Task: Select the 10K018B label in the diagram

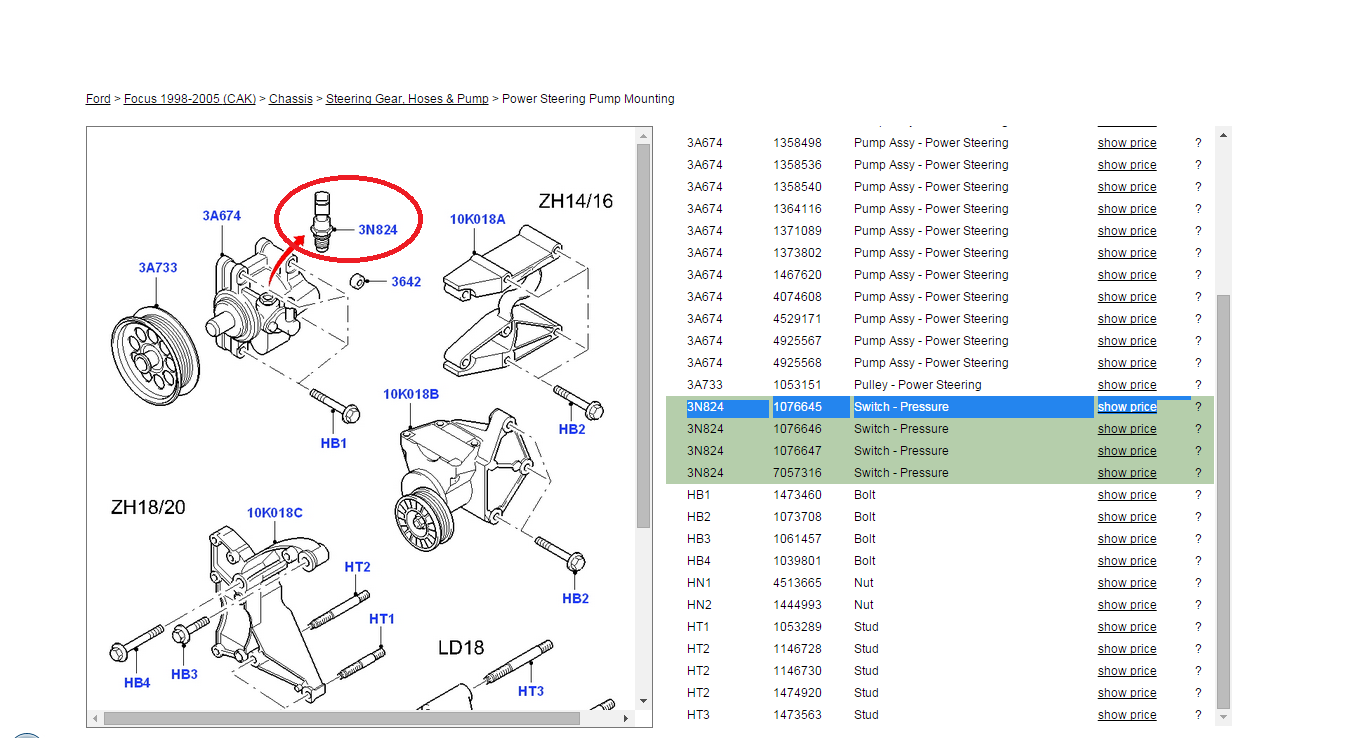Action: (x=411, y=394)
